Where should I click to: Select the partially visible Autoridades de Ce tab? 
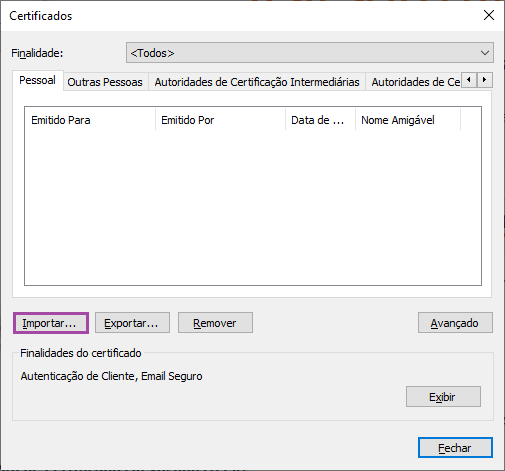tap(413, 82)
